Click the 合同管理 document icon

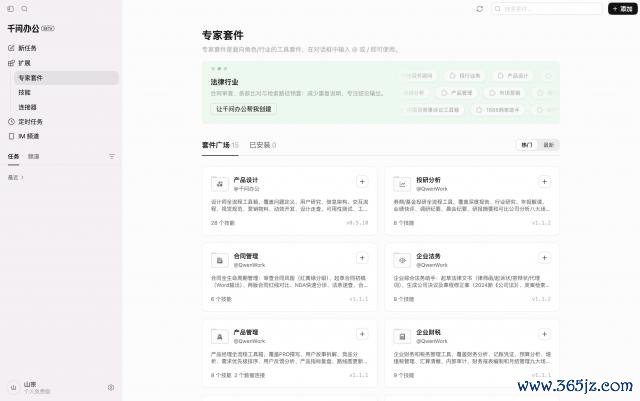pos(220,260)
